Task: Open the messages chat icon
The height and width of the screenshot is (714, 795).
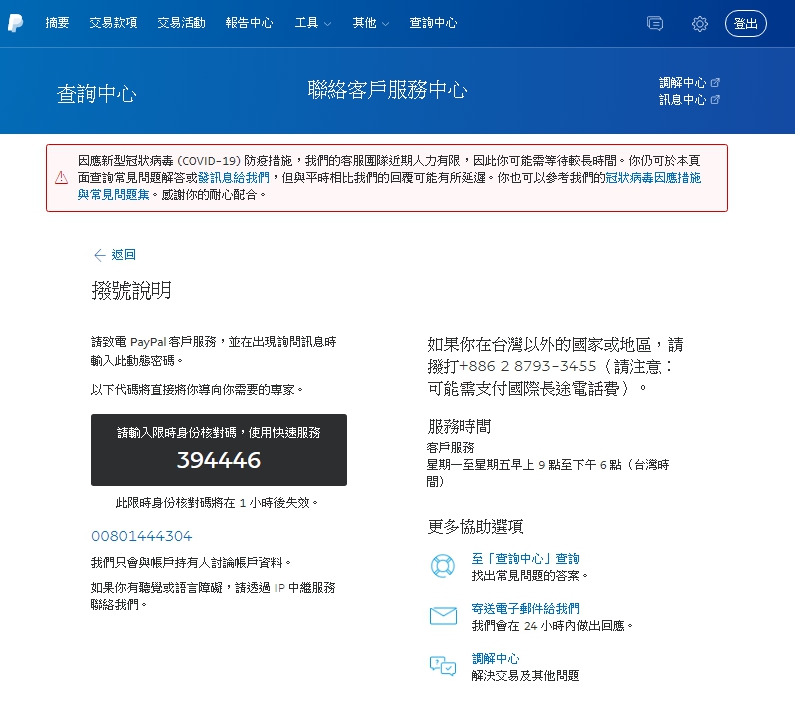Action: (x=655, y=23)
